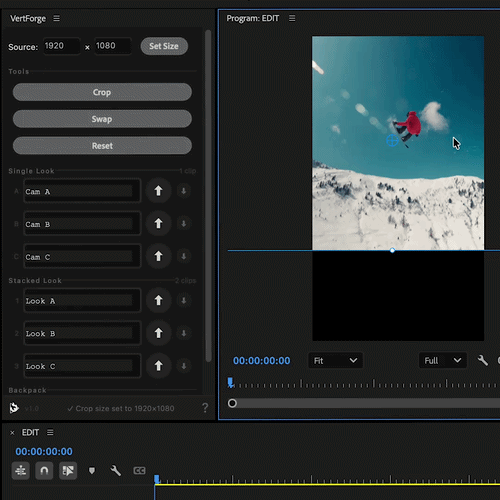The width and height of the screenshot is (500, 500).
Task: Click the down arrow for Cam A
Action: (x=183, y=191)
